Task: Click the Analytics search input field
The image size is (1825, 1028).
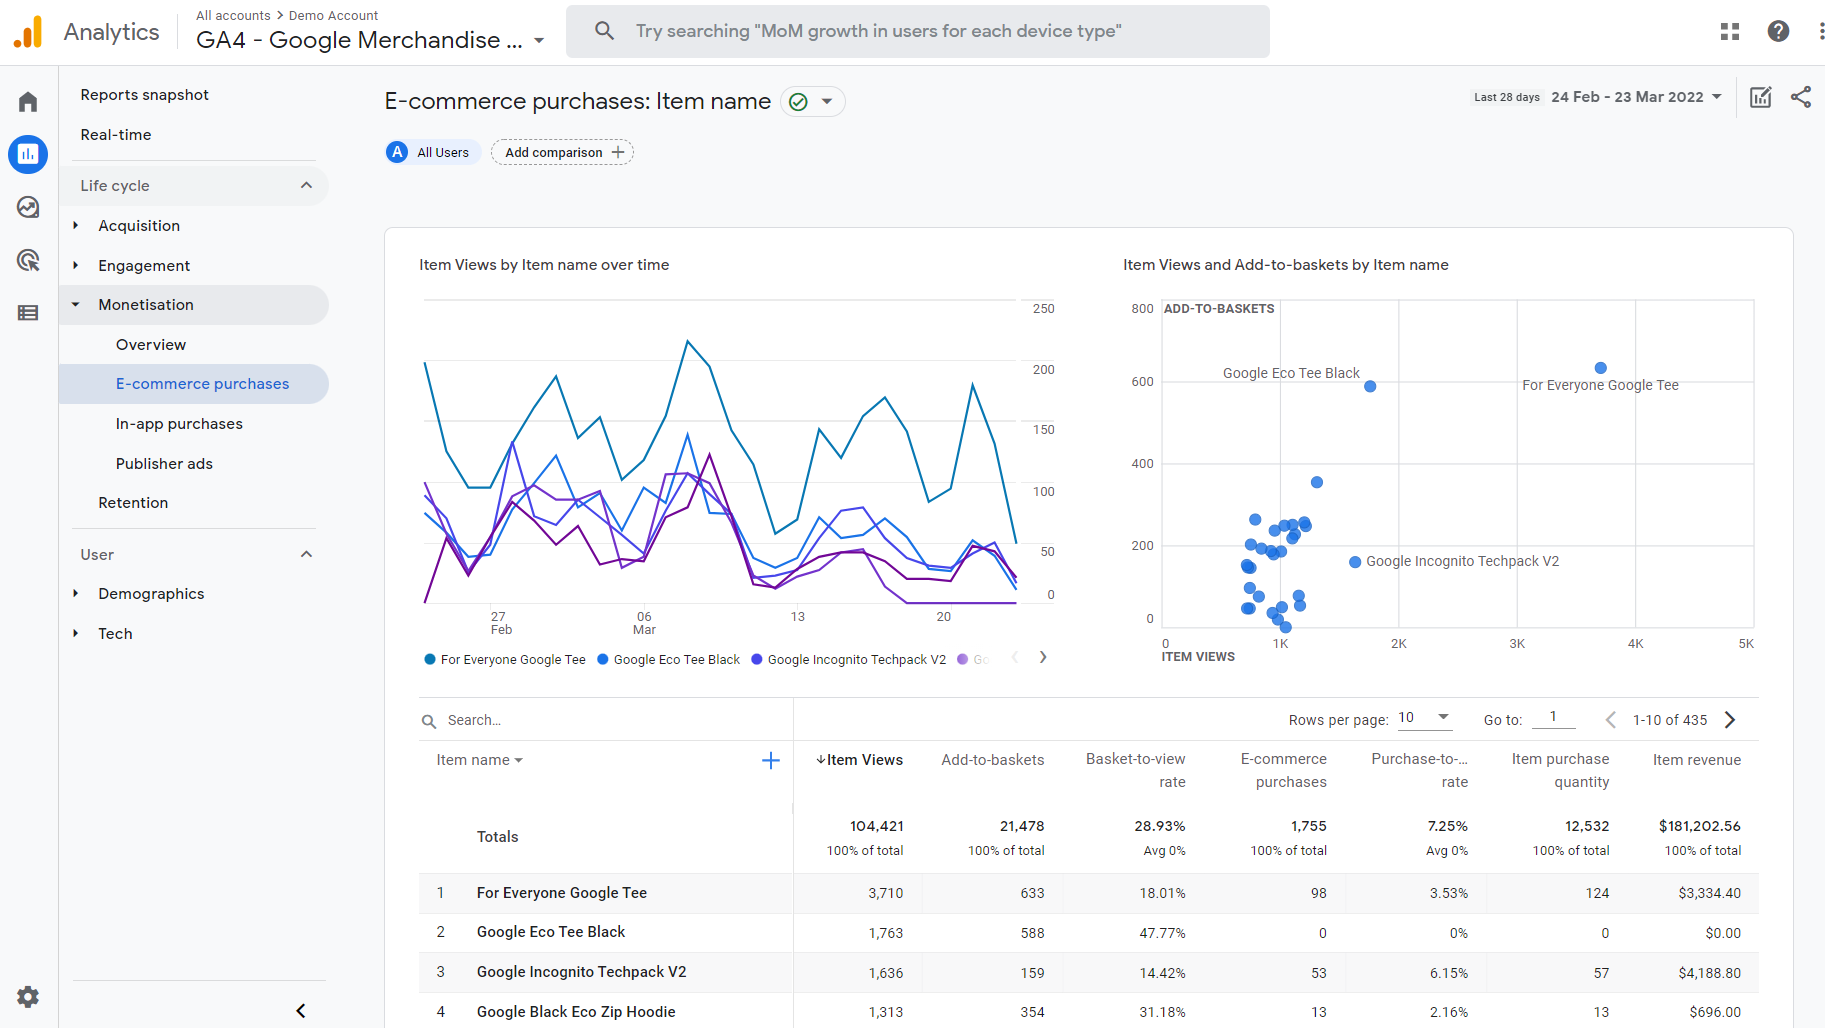Action: tap(917, 31)
